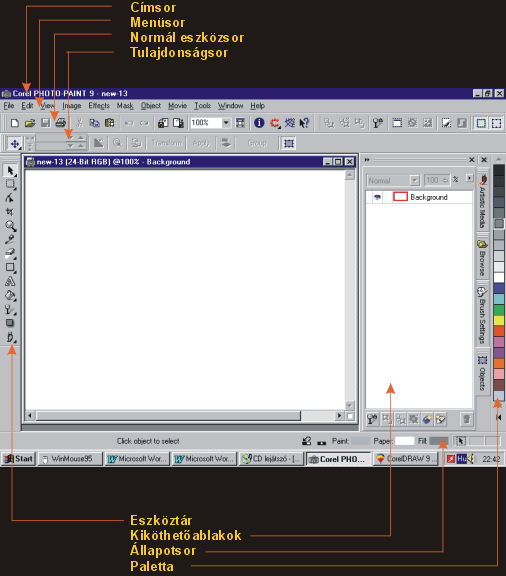Click the Print icon in the toolbar
506x576 pixels.
pos(61,123)
